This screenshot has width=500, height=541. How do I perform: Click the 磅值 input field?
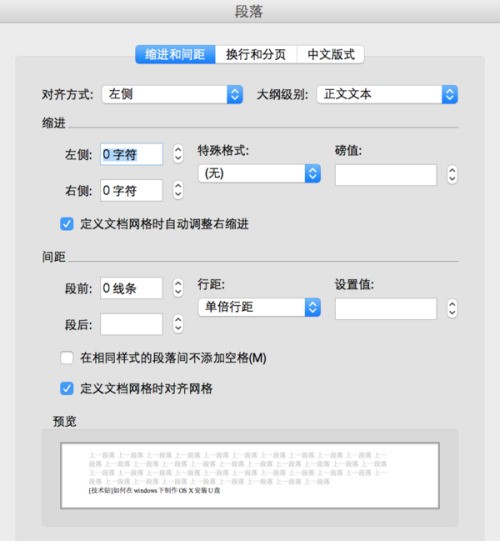[386, 175]
